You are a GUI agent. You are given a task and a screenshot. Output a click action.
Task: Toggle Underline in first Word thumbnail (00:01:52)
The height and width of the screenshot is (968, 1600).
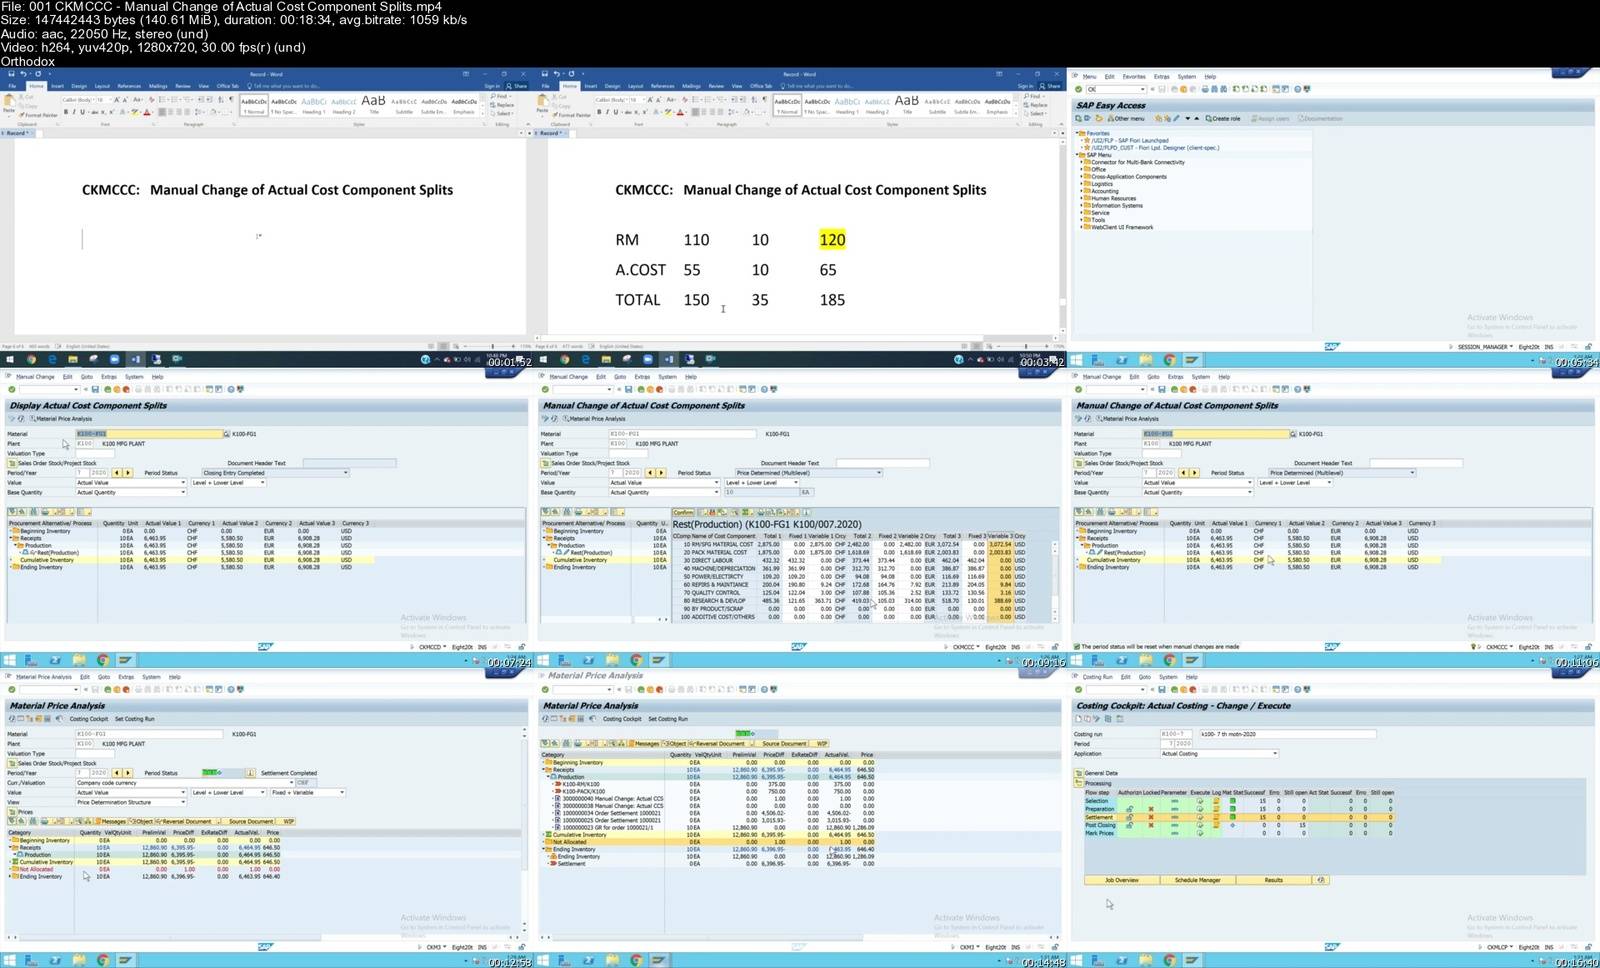pyautogui.click(x=82, y=112)
